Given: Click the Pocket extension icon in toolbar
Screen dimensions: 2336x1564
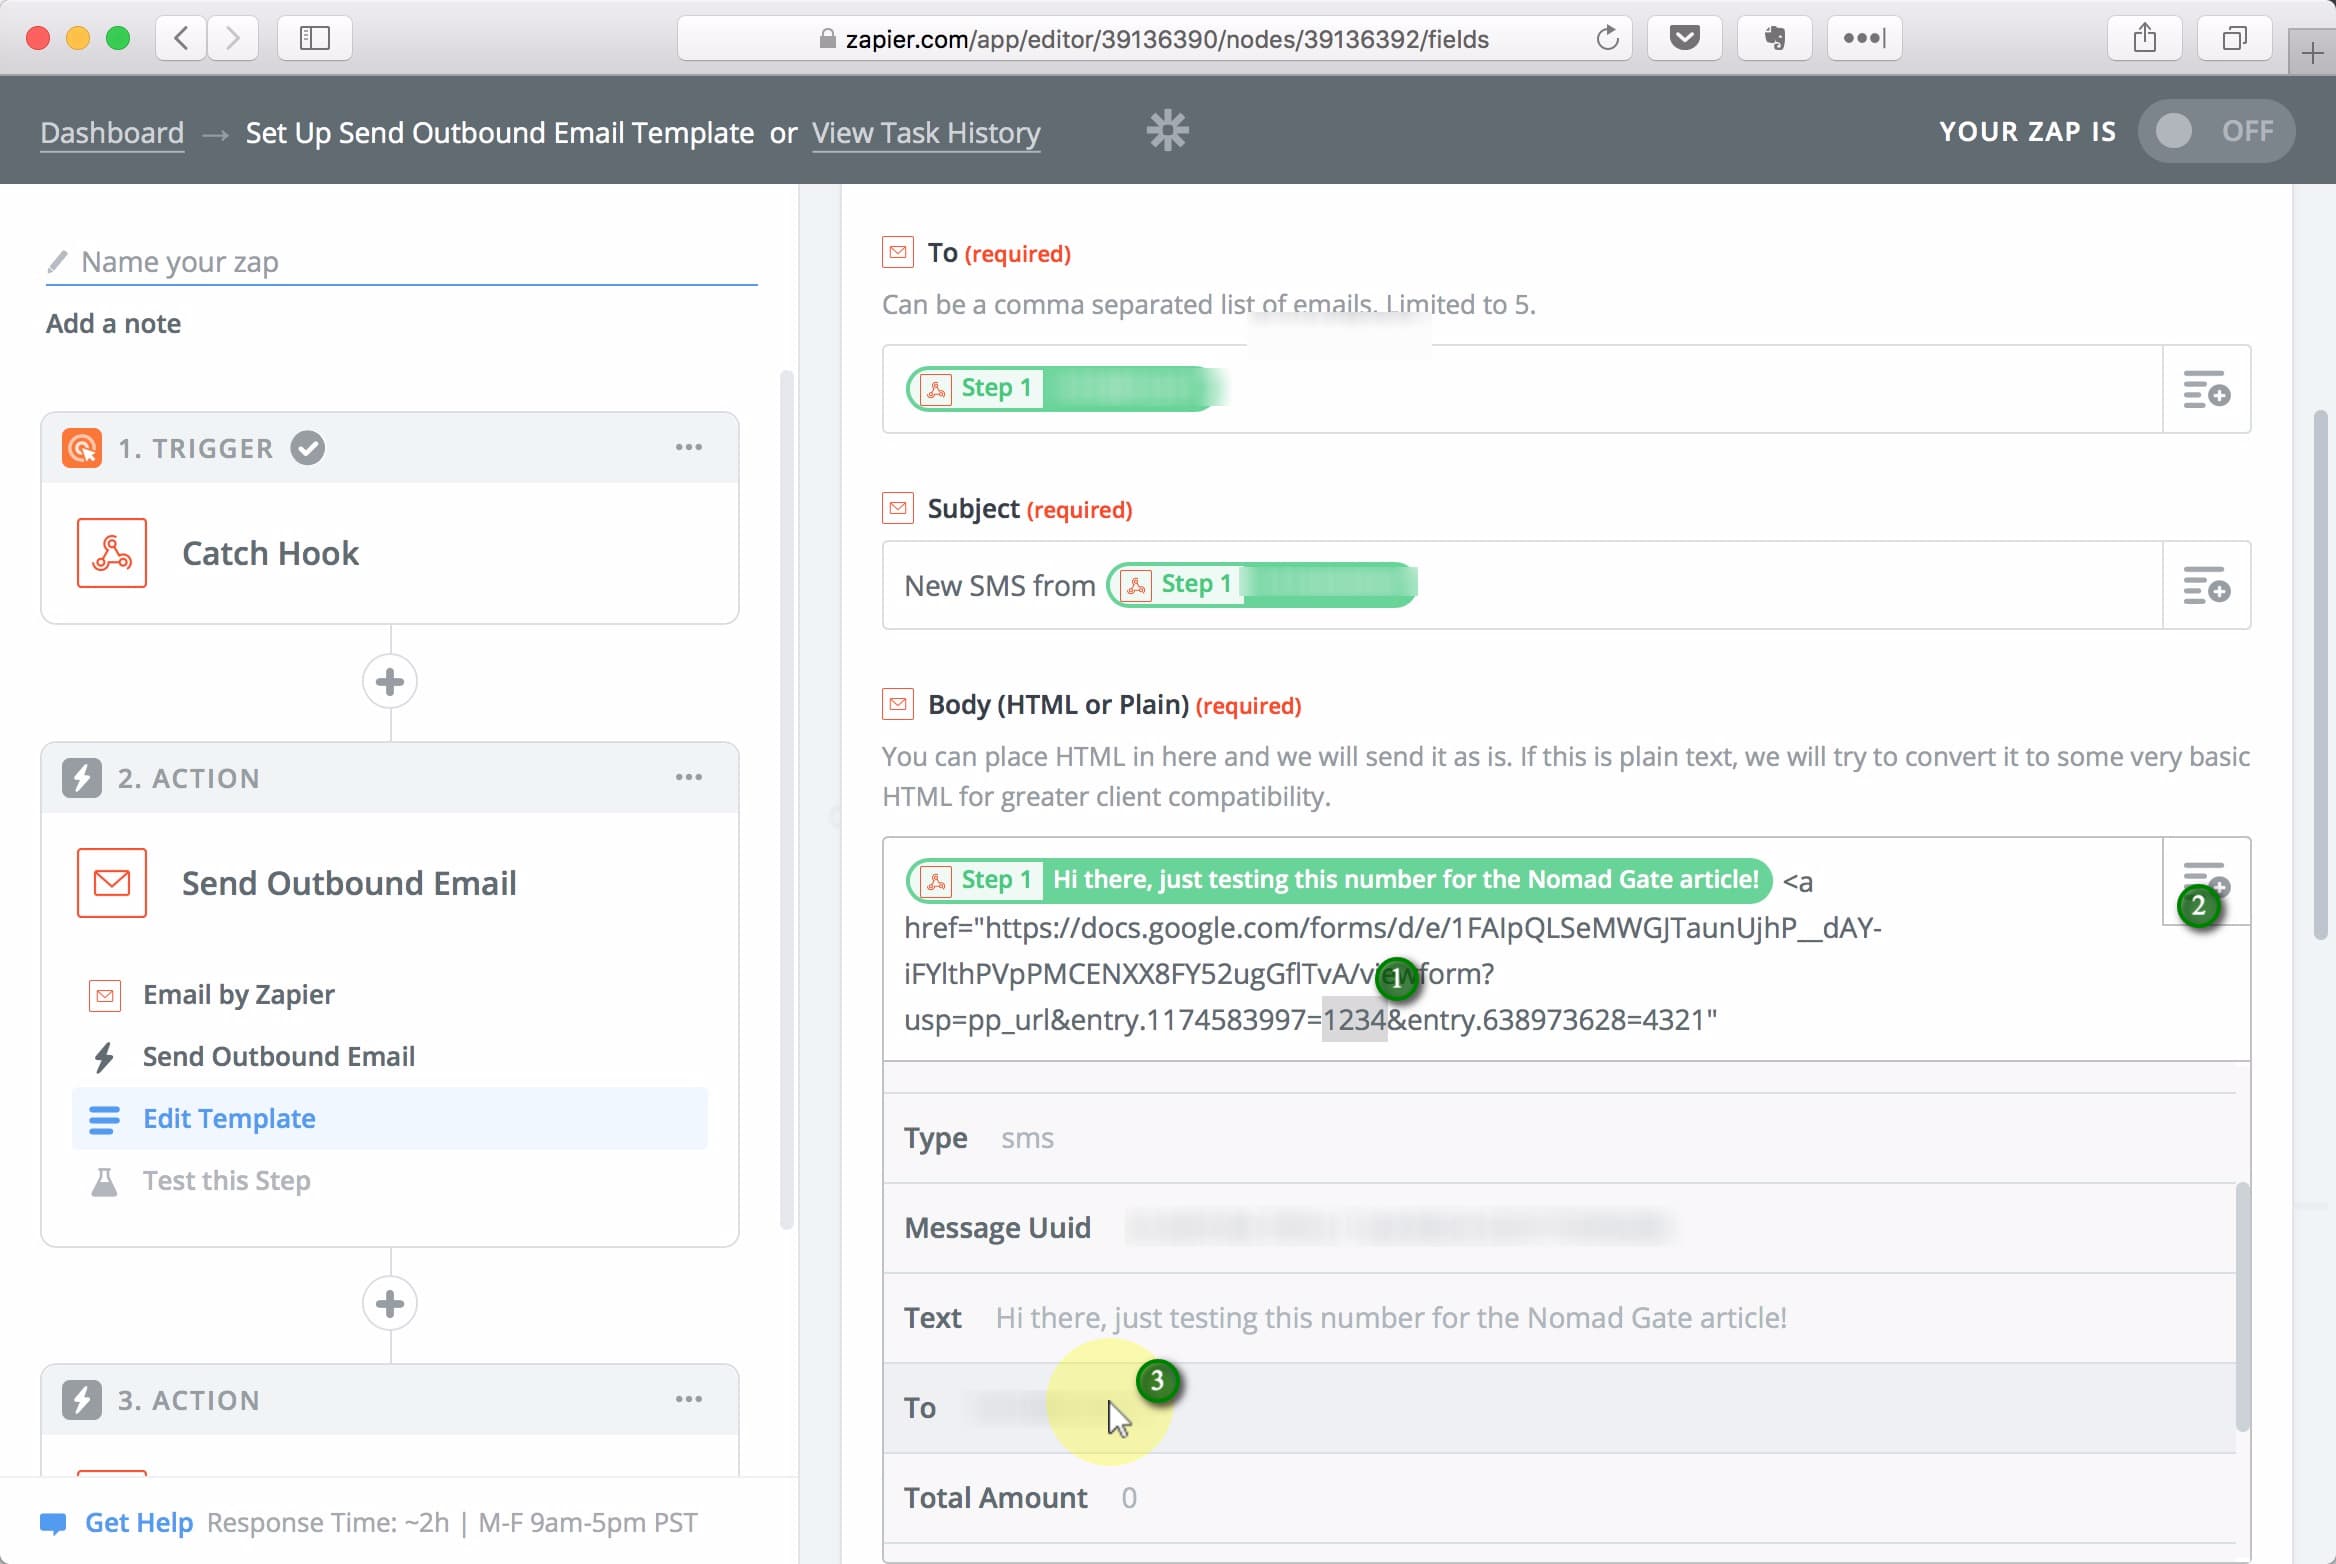Looking at the screenshot, I should point(1684,39).
